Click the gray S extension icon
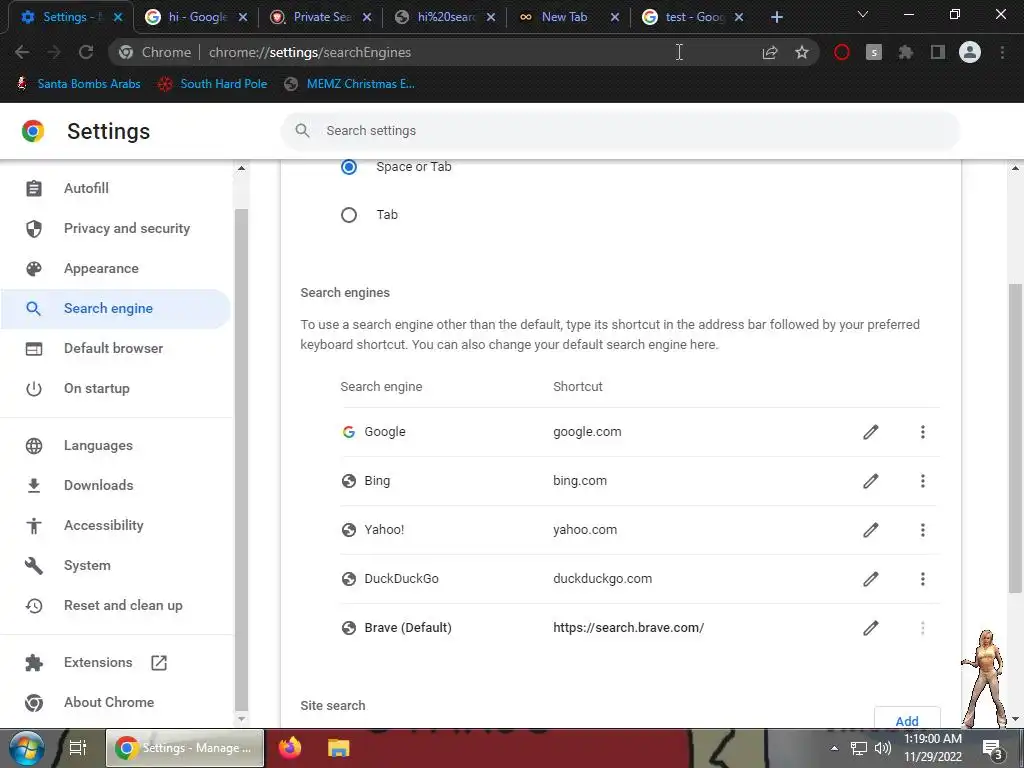The image size is (1024, 768). click(x=874, y=52)
